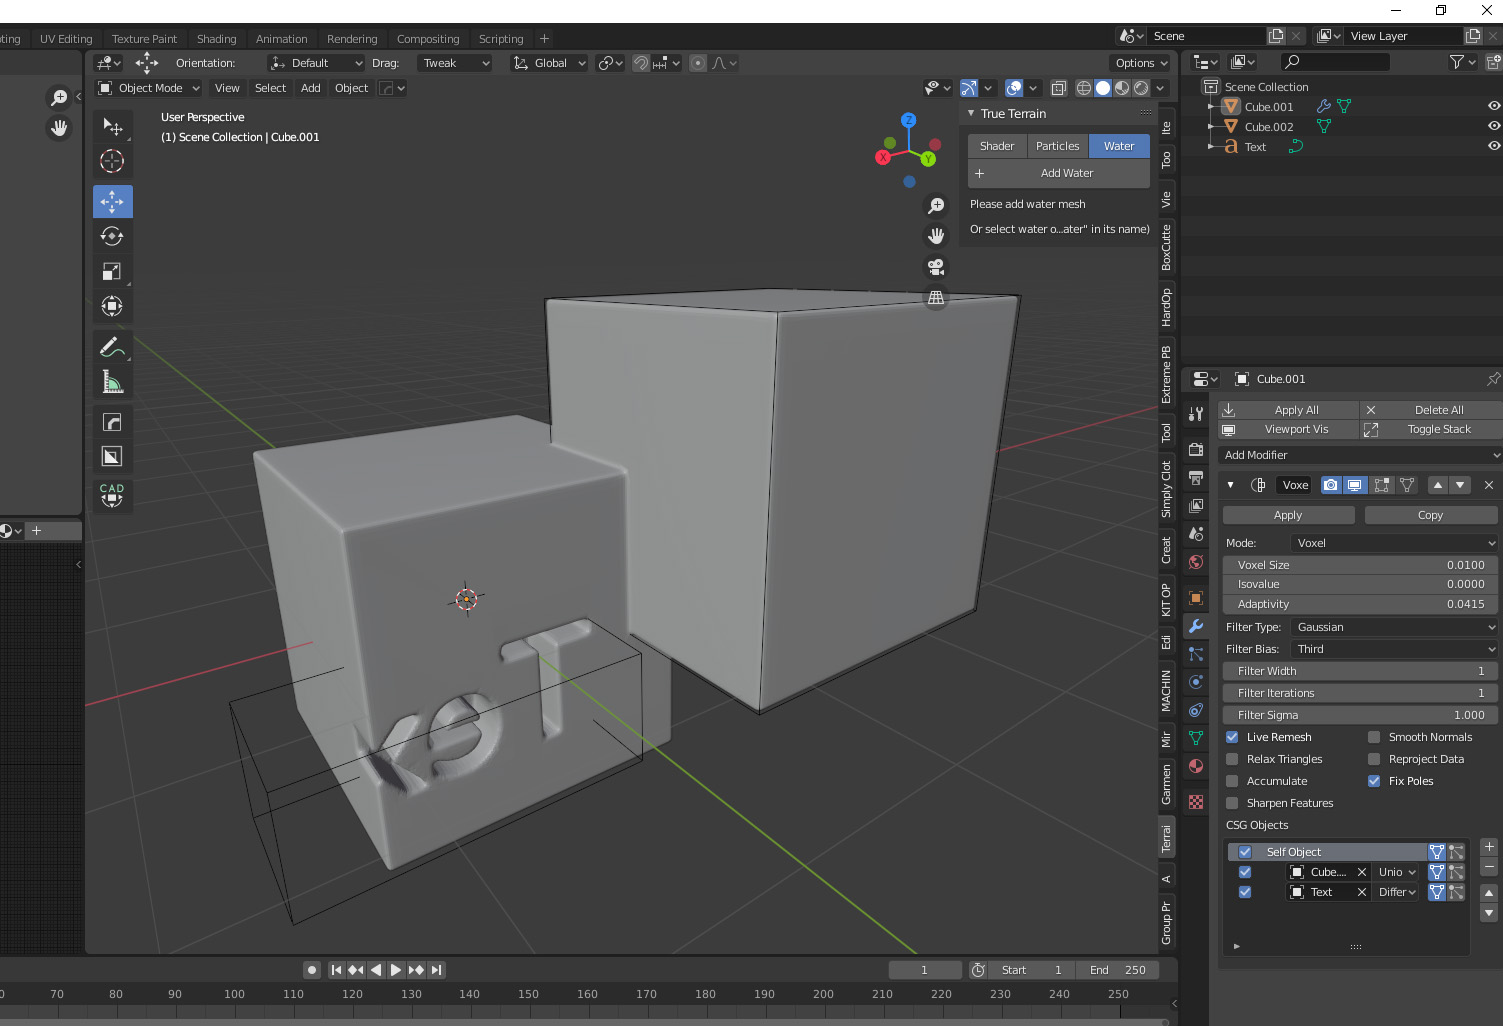This screenshot has height=1026, width=1503.
Task: Enable the Smooth Normals checkbox
Action: [x=1374, y=737]
